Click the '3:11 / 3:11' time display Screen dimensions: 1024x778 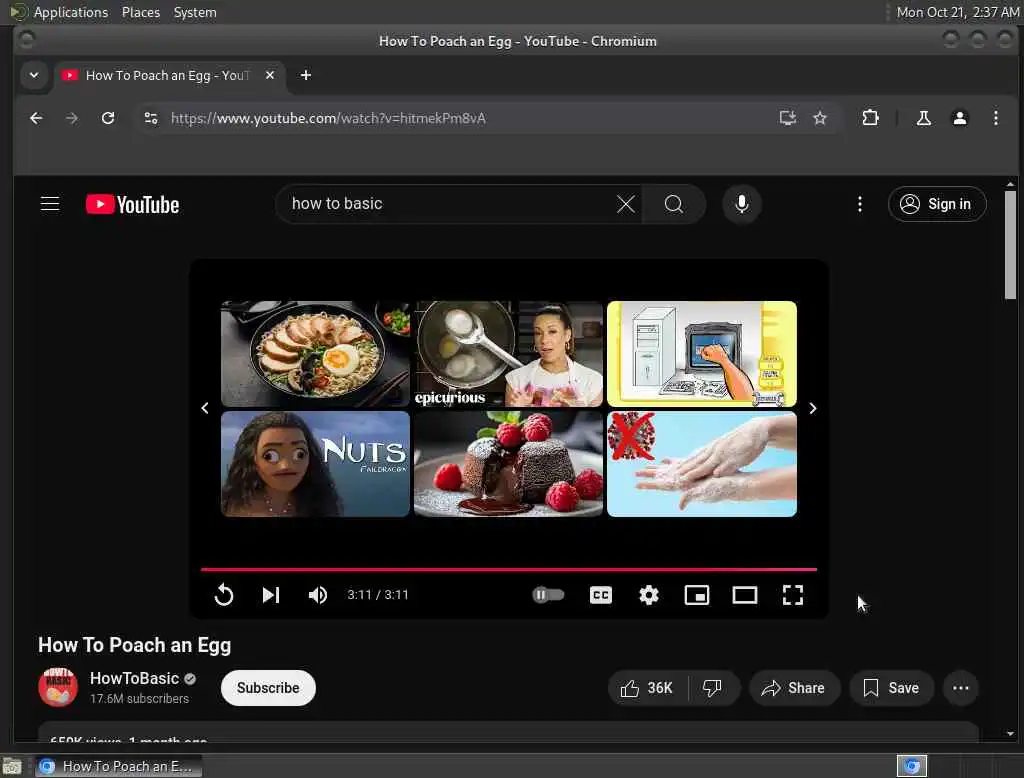(x=377, y=594)
